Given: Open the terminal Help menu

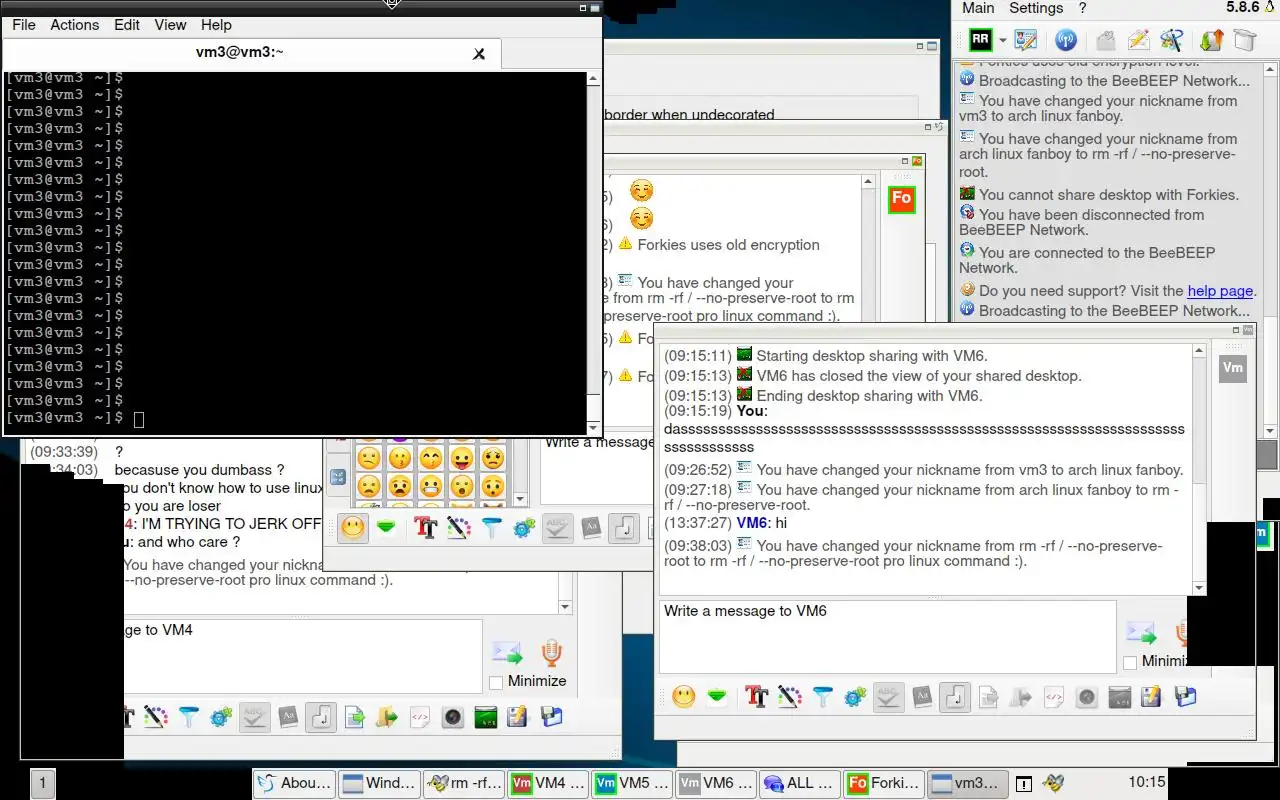Looking at the screenshot, I should pos(216,25).
